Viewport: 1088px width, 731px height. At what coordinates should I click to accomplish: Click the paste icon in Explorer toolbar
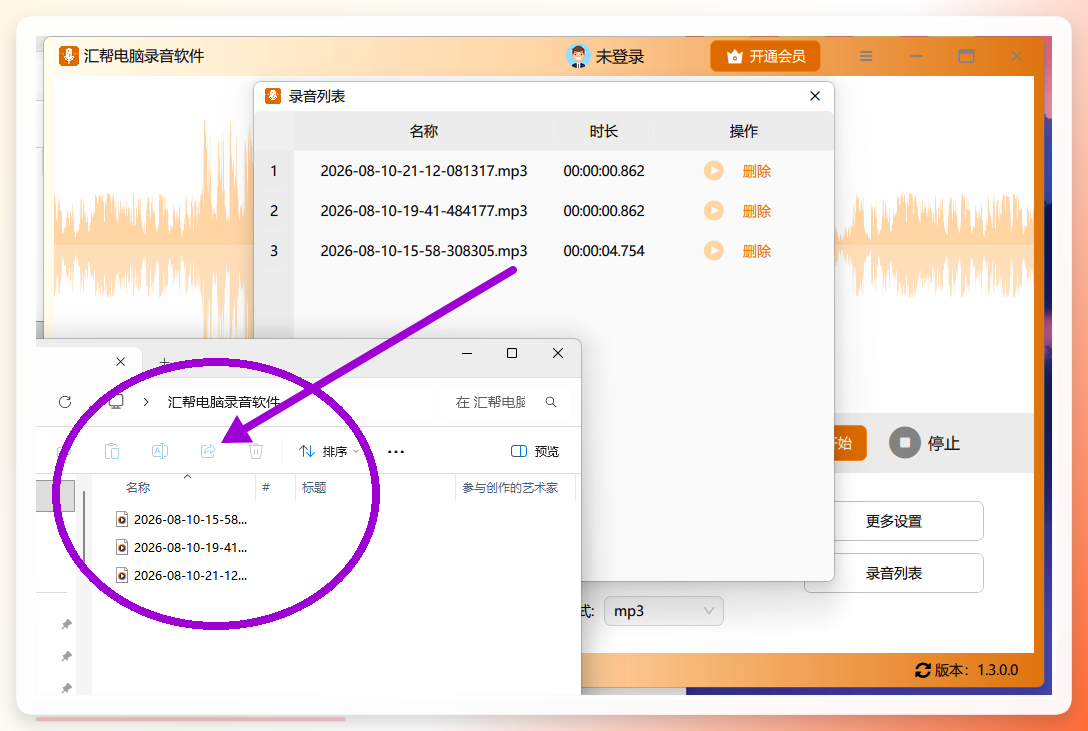[112, 452]
